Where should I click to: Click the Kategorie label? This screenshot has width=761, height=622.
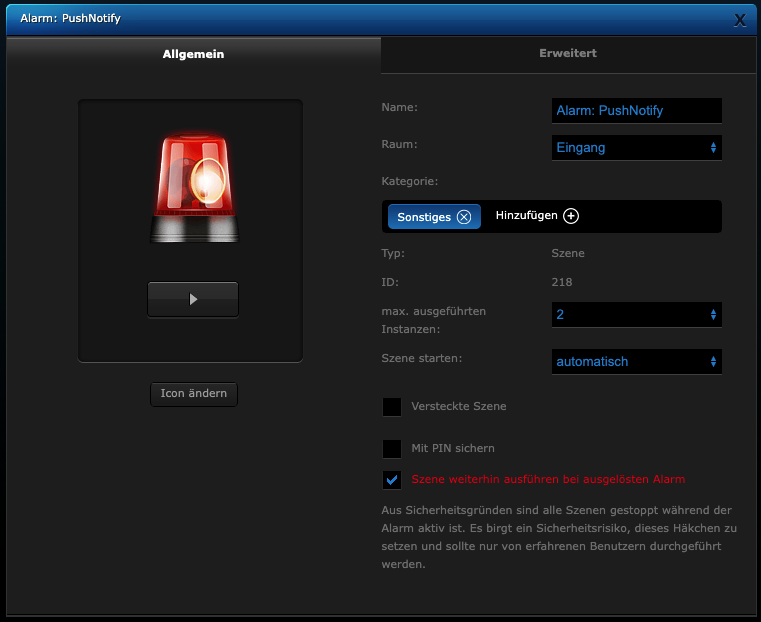point(410,181)
